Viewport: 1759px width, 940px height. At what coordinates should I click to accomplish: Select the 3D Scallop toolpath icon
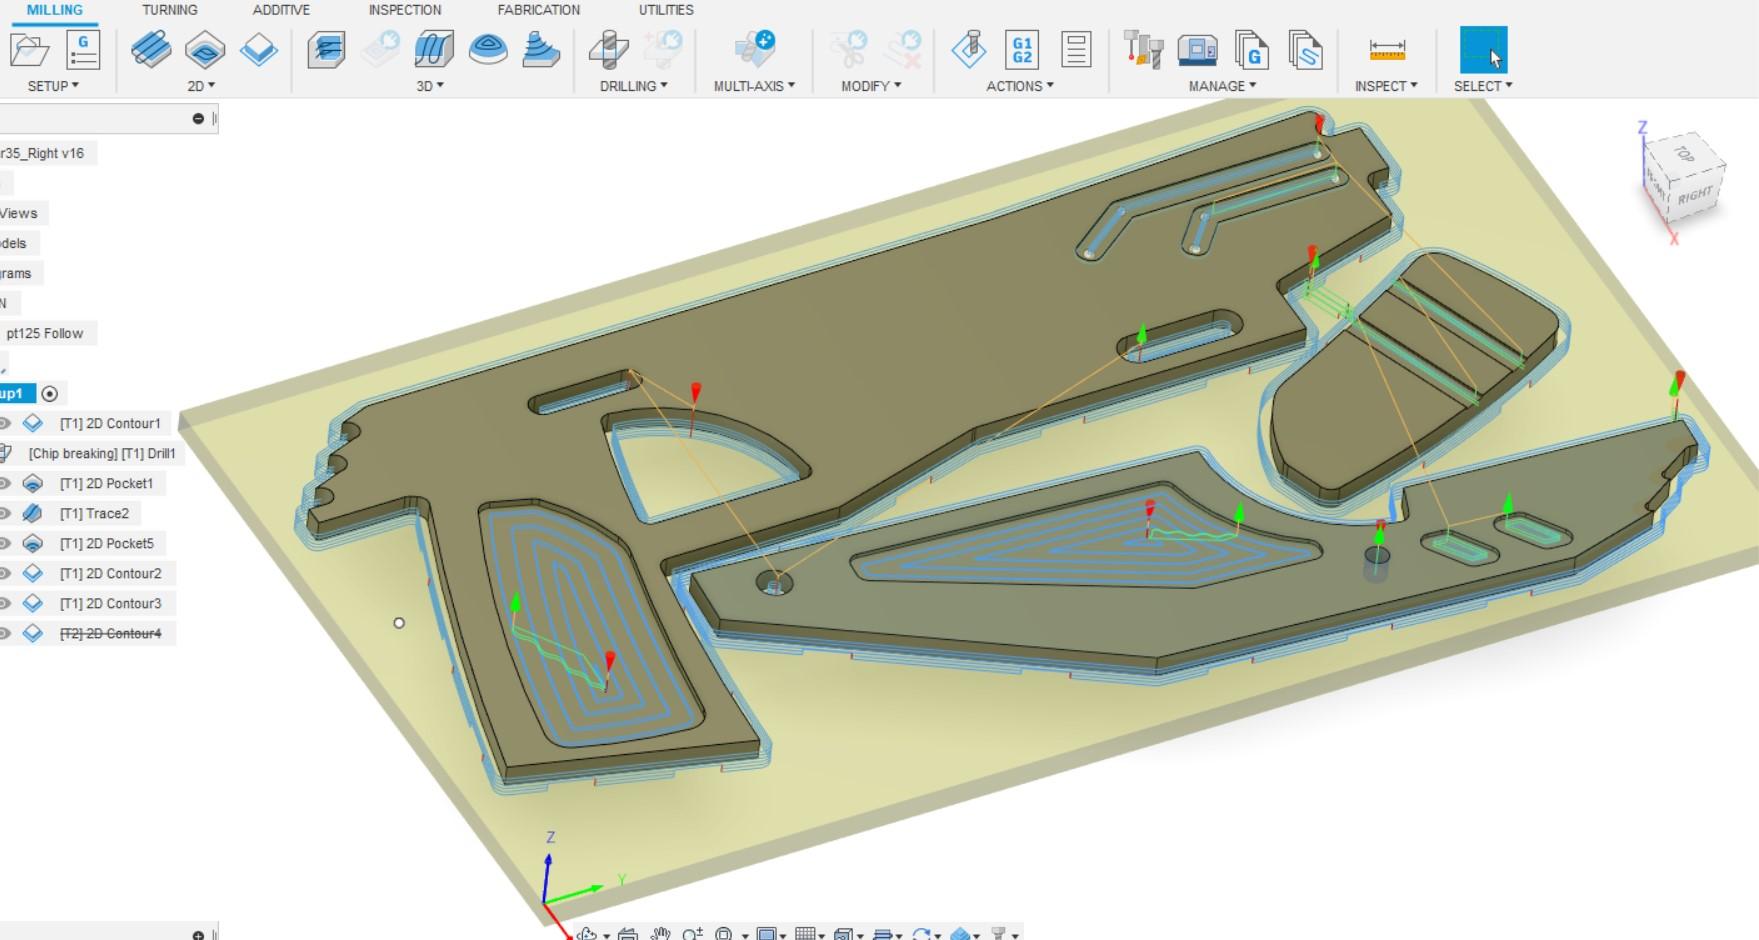pyautogui.click(x=488, y=49)
